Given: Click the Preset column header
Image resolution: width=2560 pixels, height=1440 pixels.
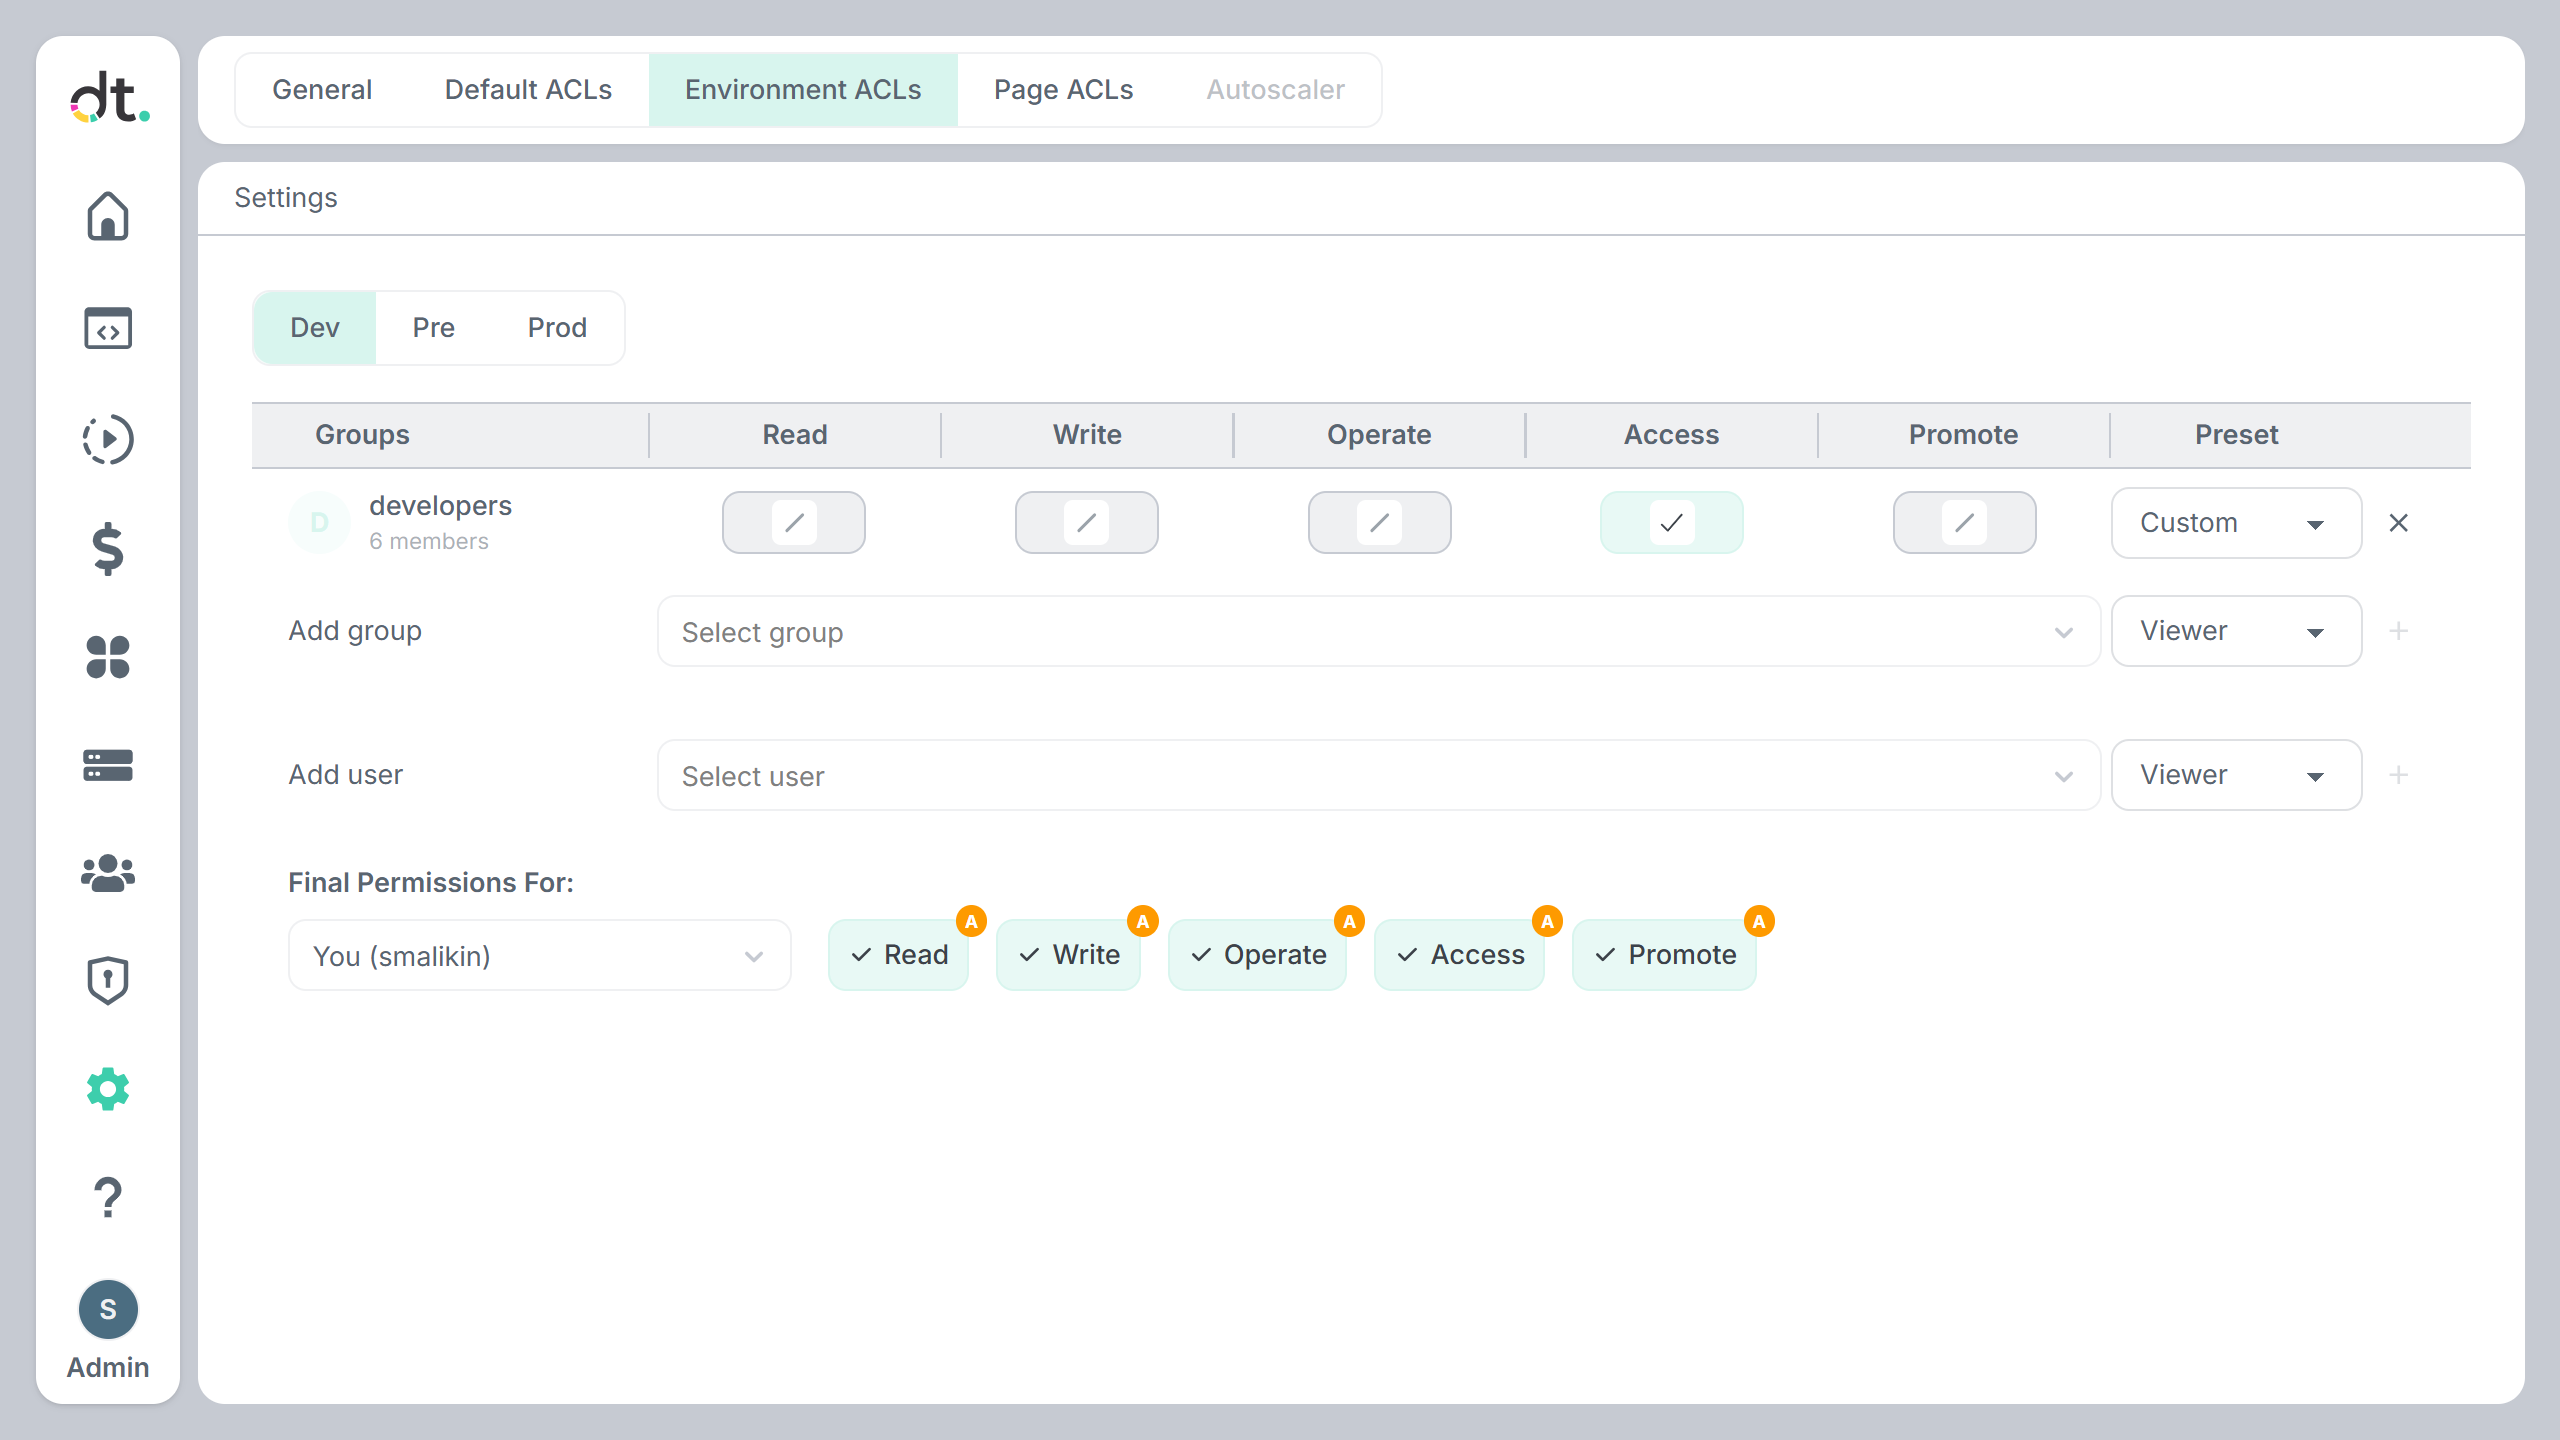Looking at the screenshot, I should pos(2237,435).
